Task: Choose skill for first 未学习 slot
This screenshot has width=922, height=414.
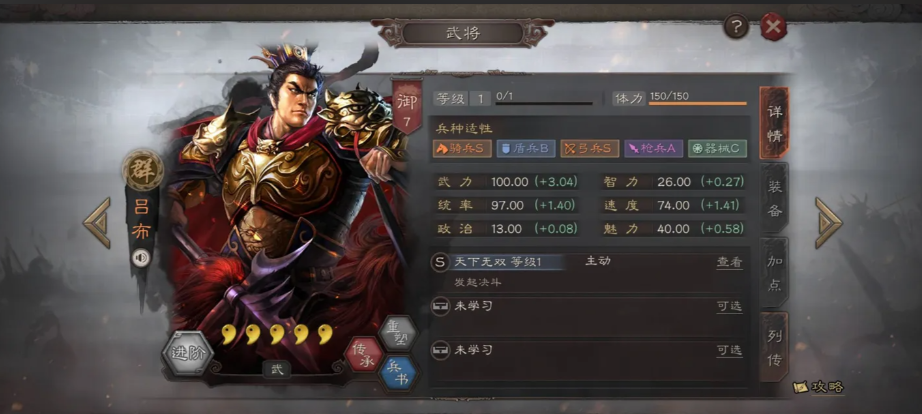Action: 729,306
